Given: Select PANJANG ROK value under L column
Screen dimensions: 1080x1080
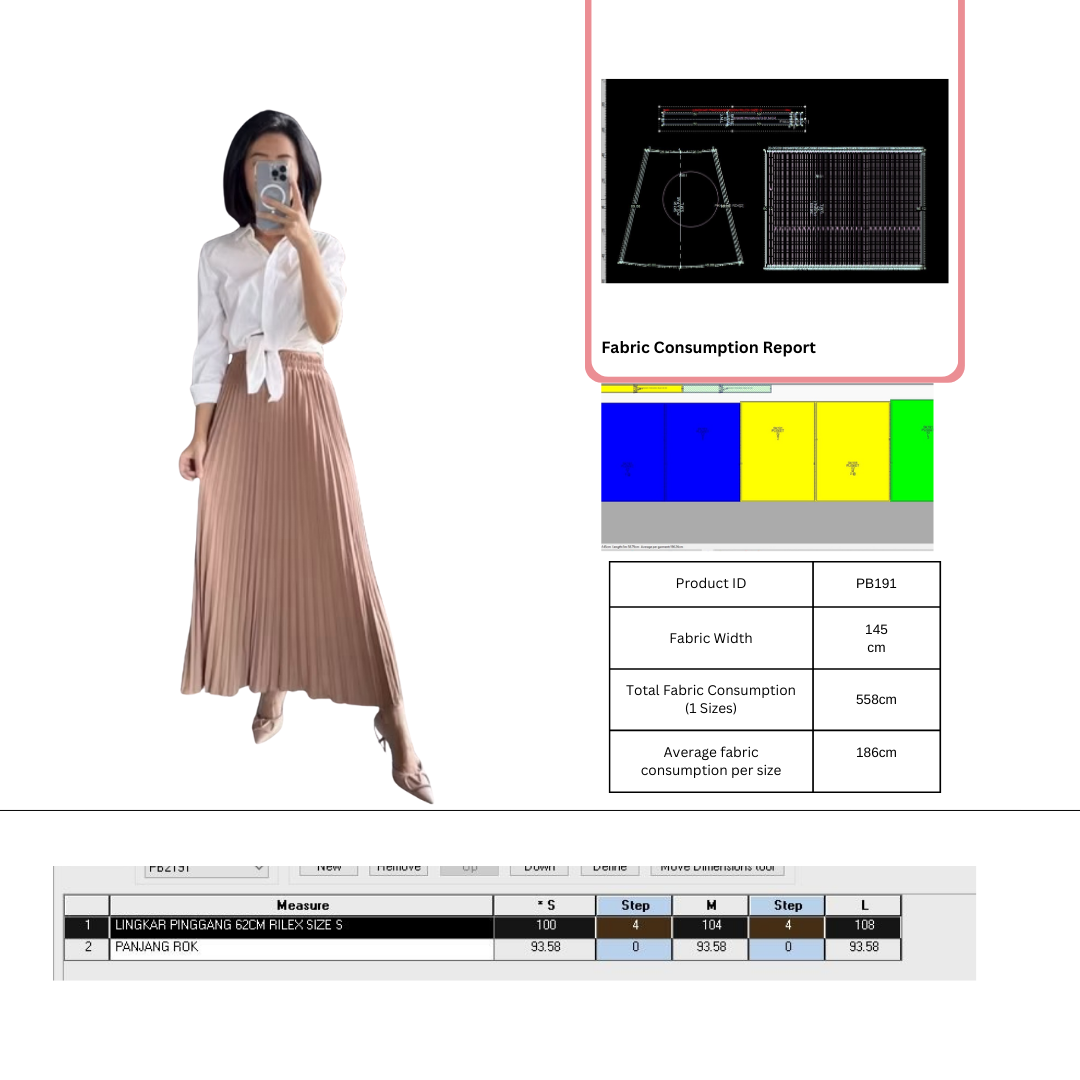Looking at the screenshot, I should (864, 947).
